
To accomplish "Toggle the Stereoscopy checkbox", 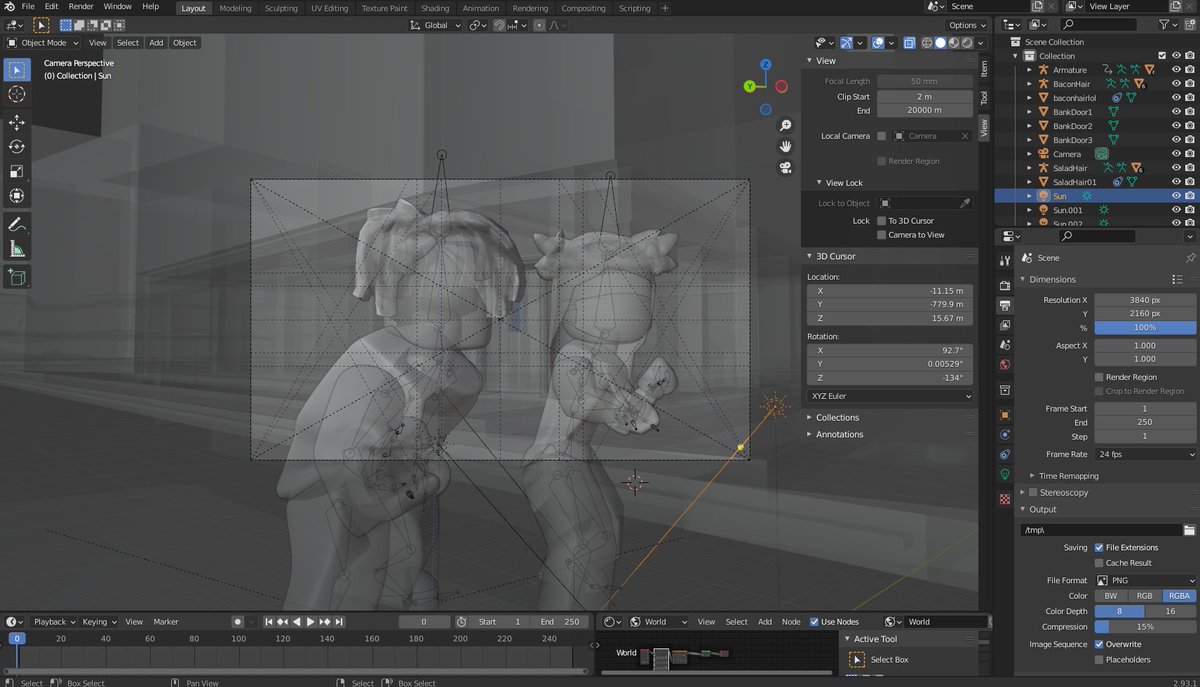I will [x=1033, y=493].
